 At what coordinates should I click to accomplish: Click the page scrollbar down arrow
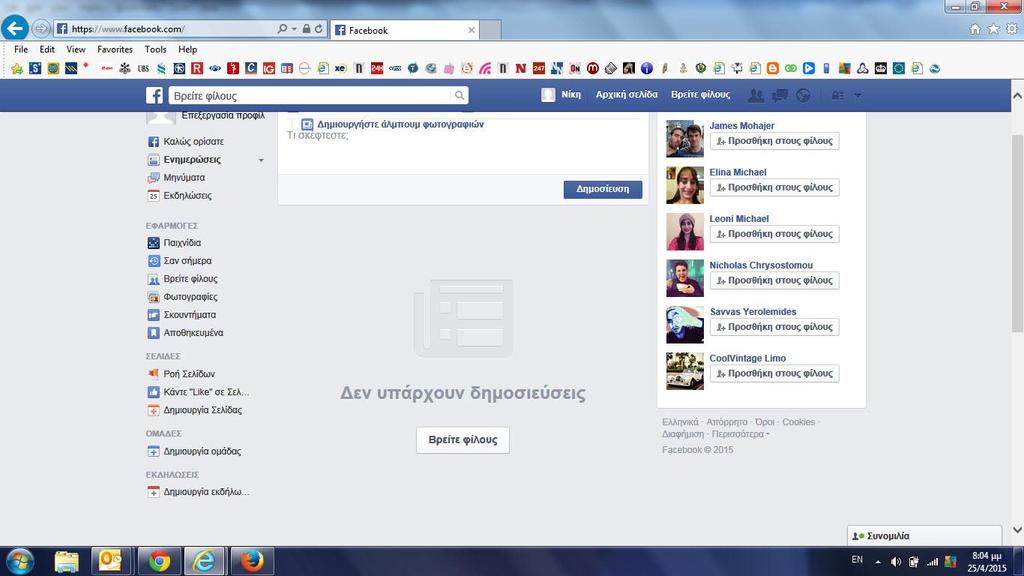point(1017,530)
